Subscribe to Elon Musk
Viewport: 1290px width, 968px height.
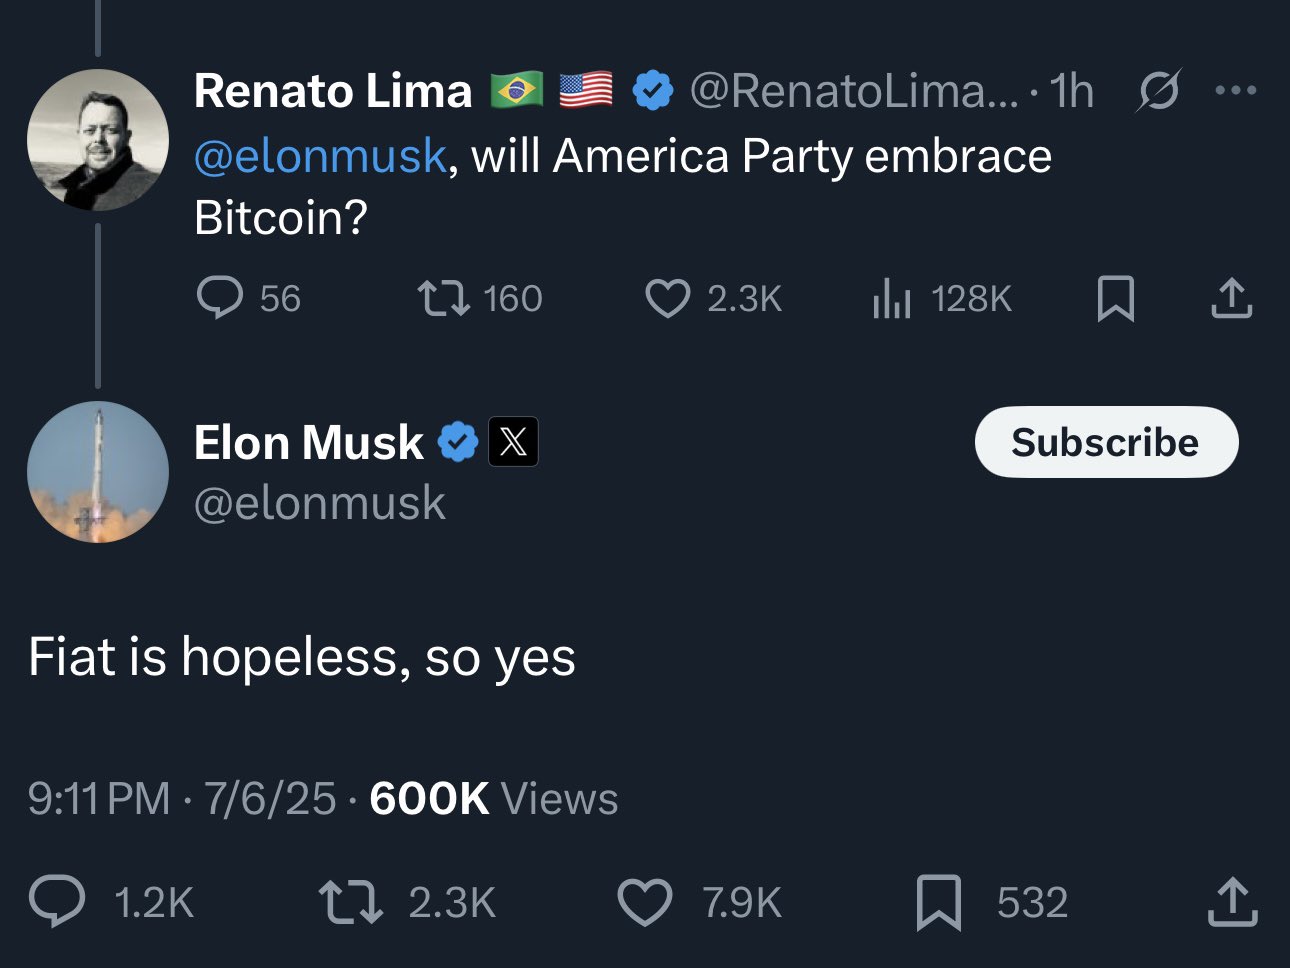click(1106, 442)
